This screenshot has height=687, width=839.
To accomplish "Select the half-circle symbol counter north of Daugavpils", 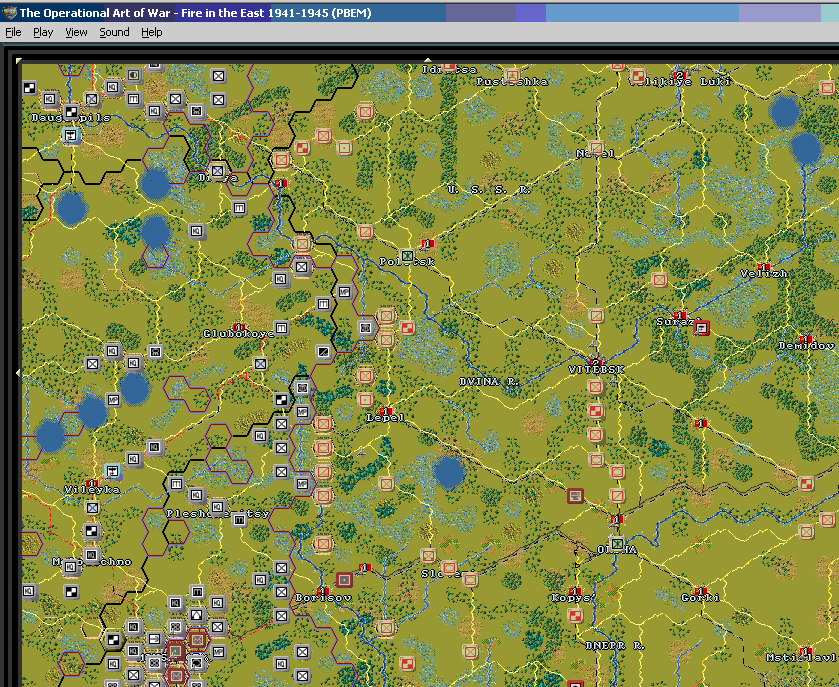I will (x=134, y=75).
